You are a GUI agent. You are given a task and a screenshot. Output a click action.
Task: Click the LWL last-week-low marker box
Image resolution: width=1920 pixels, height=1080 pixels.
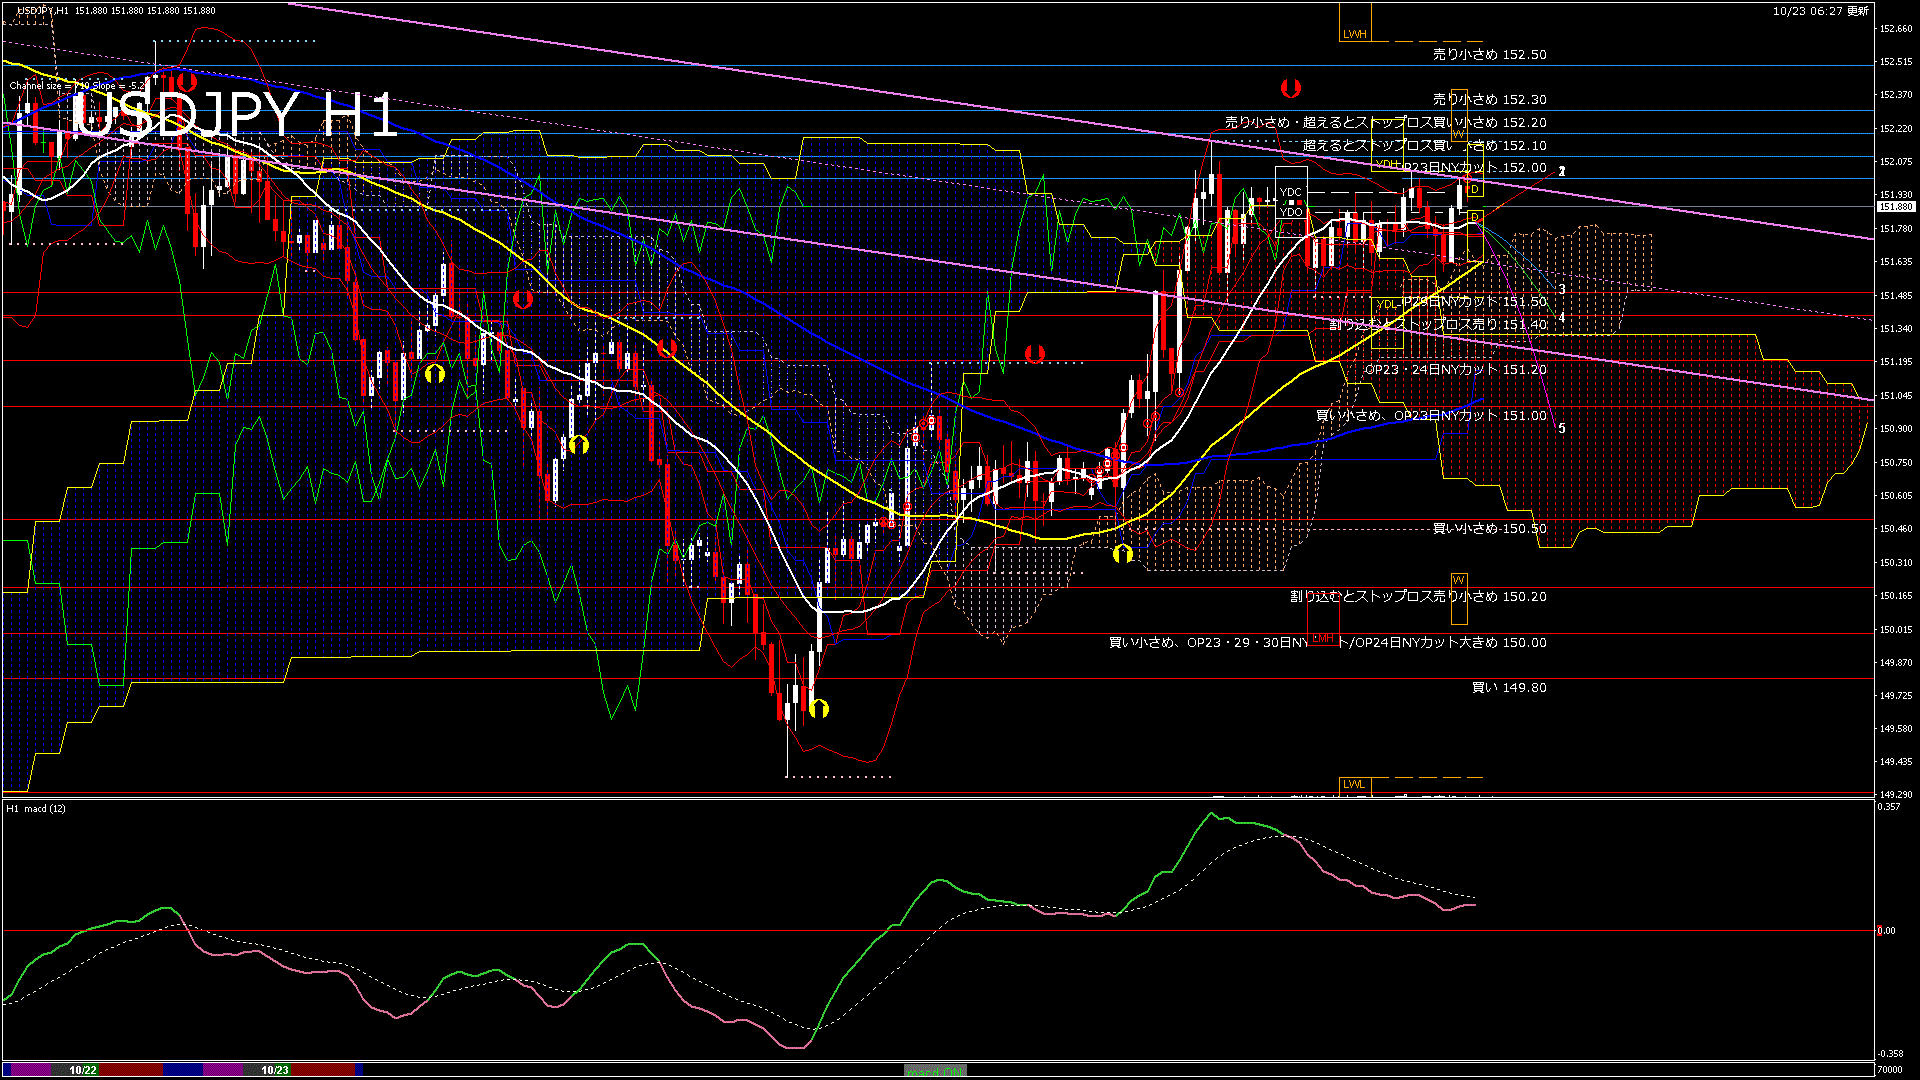pos(1353,784)
